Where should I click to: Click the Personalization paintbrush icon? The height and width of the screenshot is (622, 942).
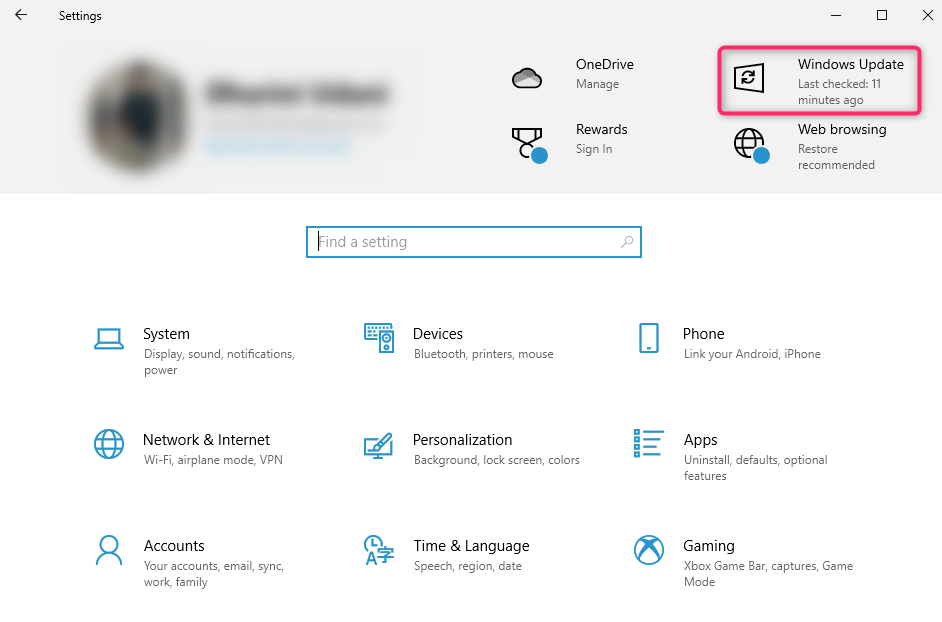coord(378,444)
